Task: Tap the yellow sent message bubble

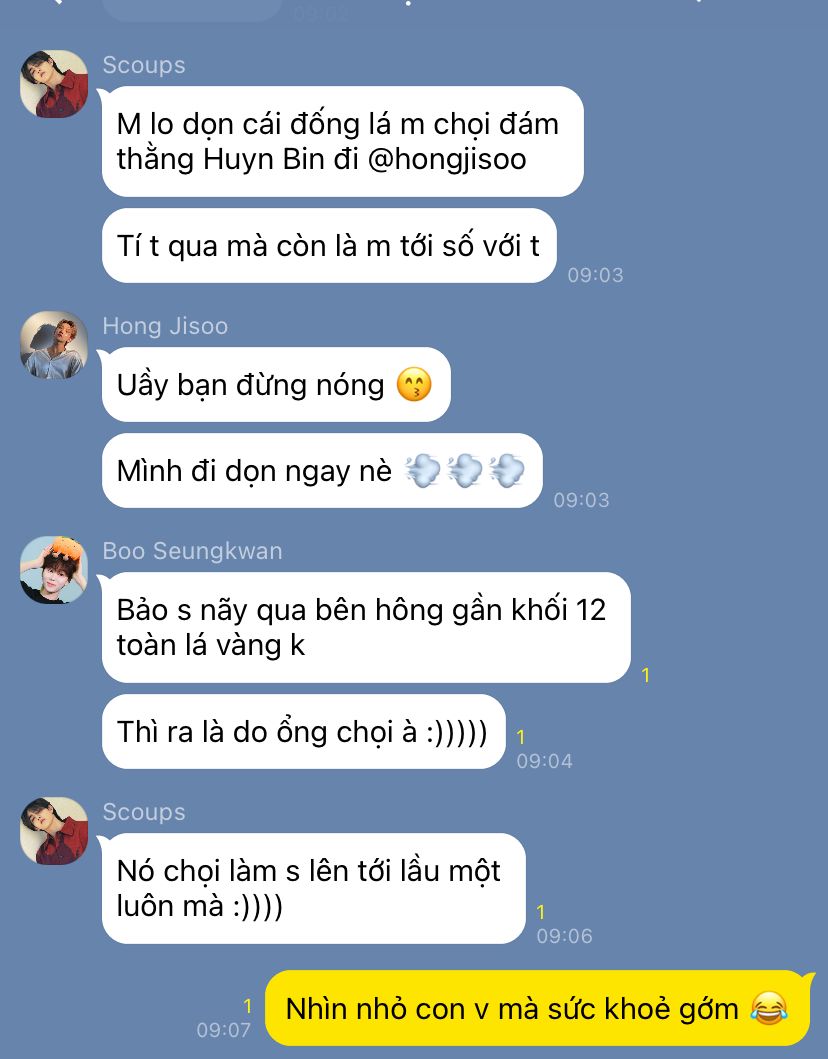Action: pos(538,1009)
